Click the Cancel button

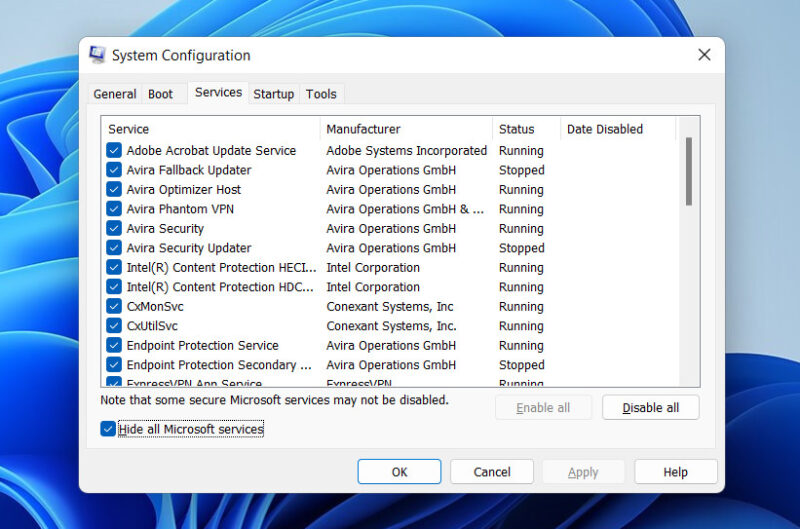[x=492, y=472]
